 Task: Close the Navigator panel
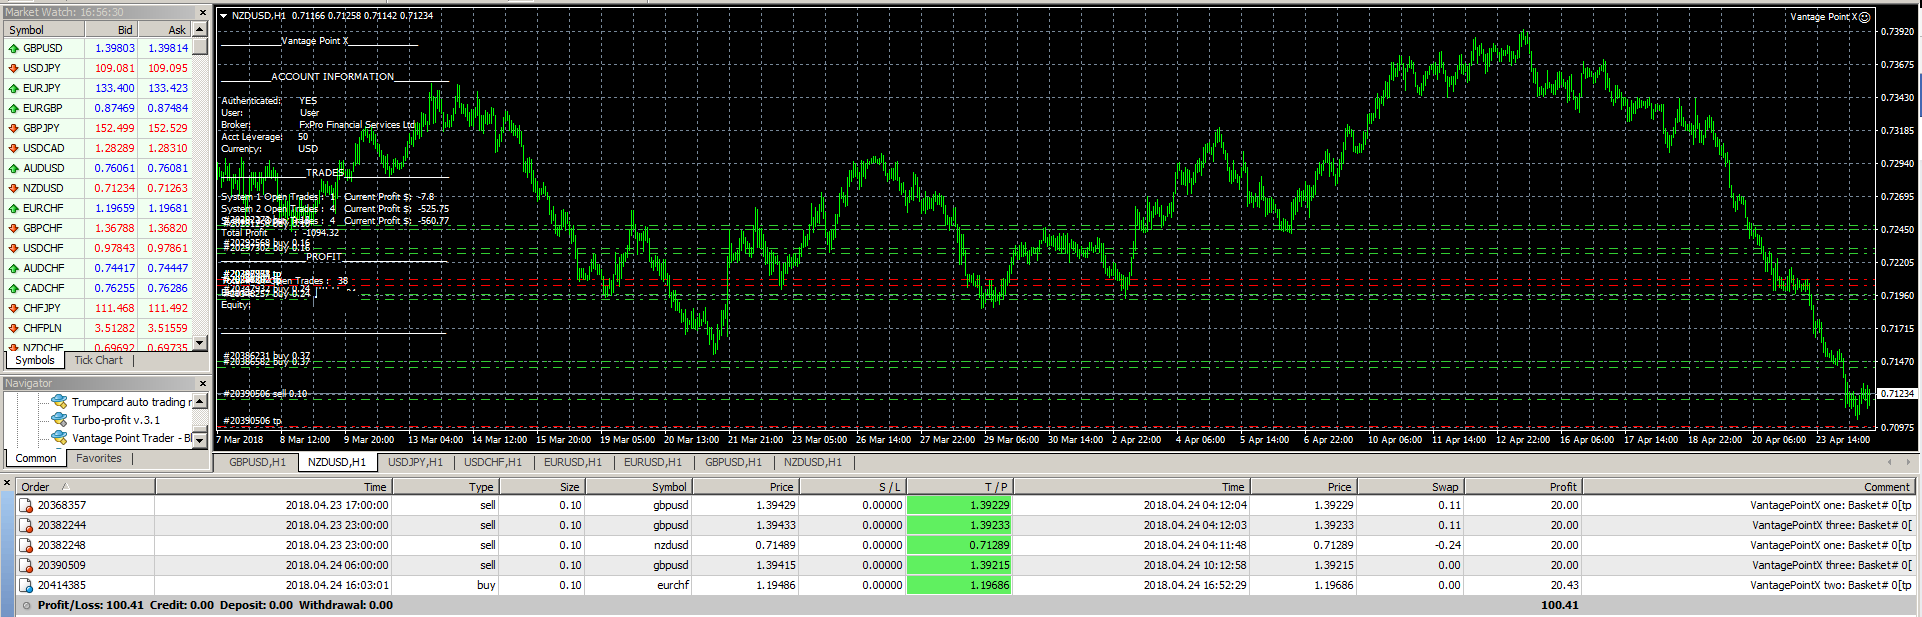pos(202,384)
